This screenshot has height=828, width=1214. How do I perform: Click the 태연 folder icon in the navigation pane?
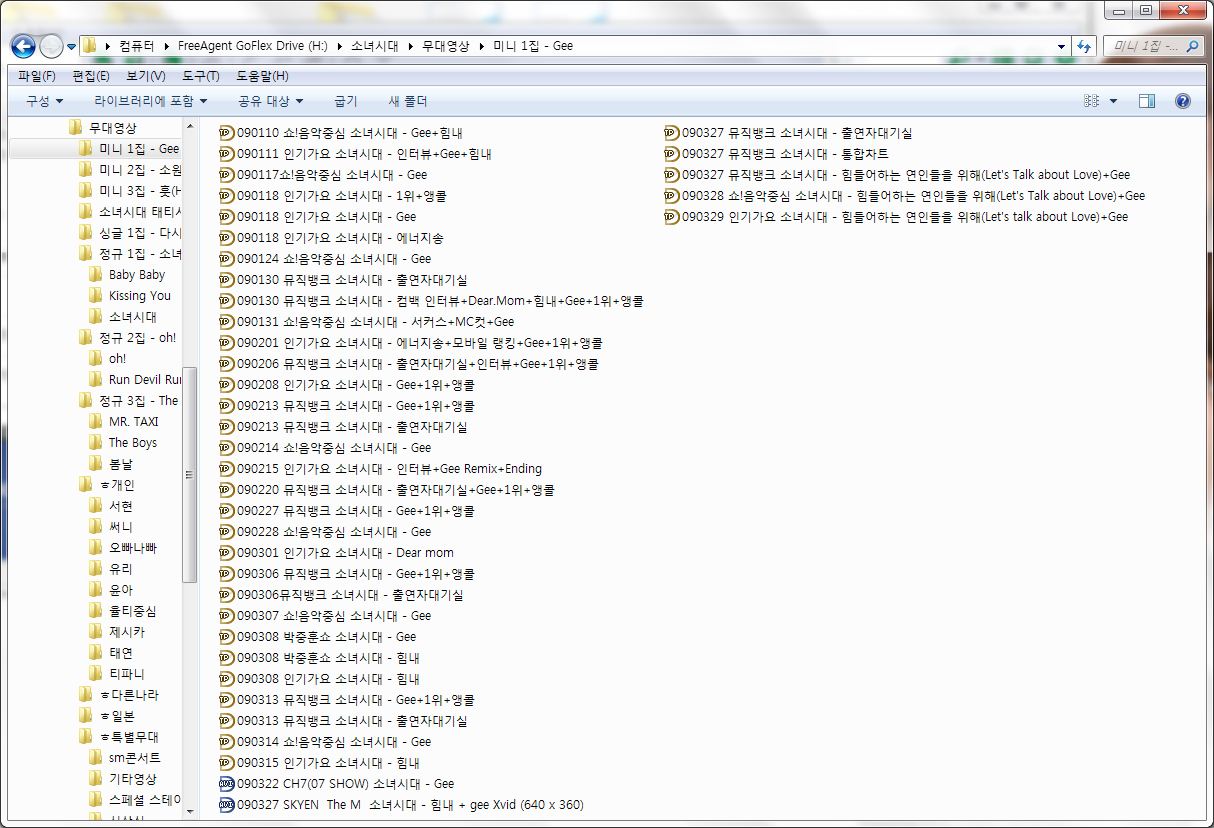pyautogui.click(x=94, y=652)
